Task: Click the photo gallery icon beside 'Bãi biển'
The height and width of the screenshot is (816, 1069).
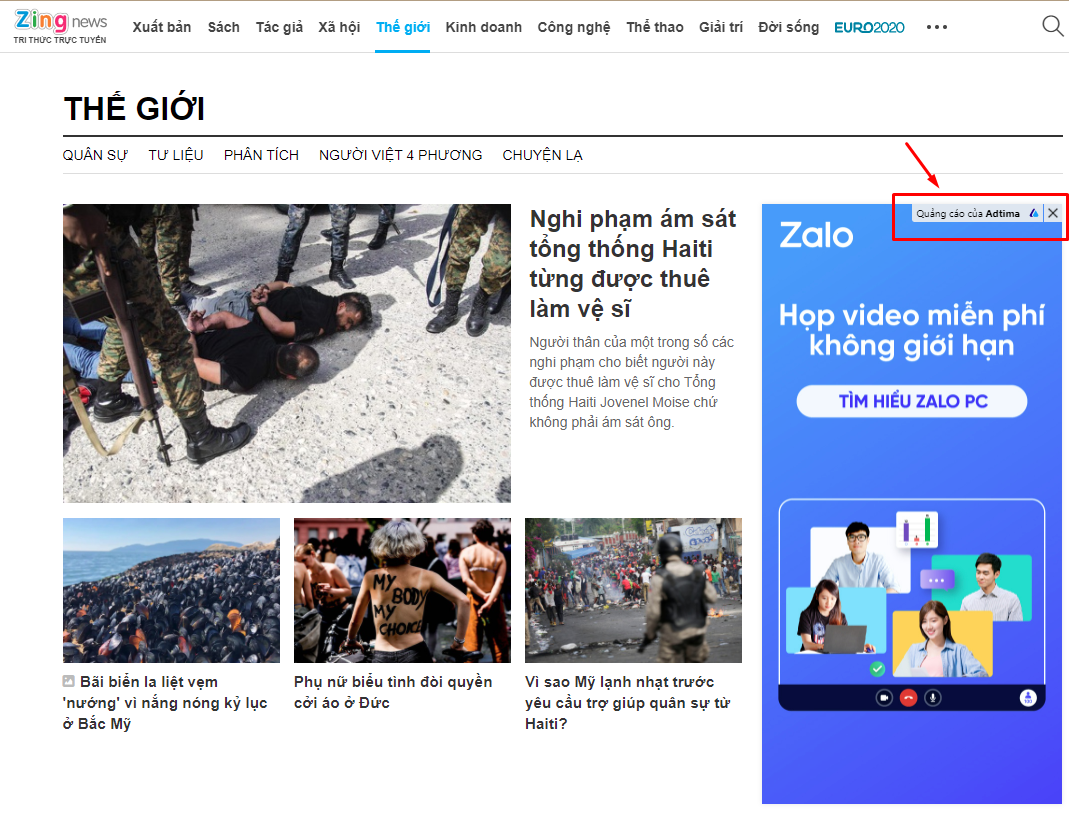Action: [68, 681]
